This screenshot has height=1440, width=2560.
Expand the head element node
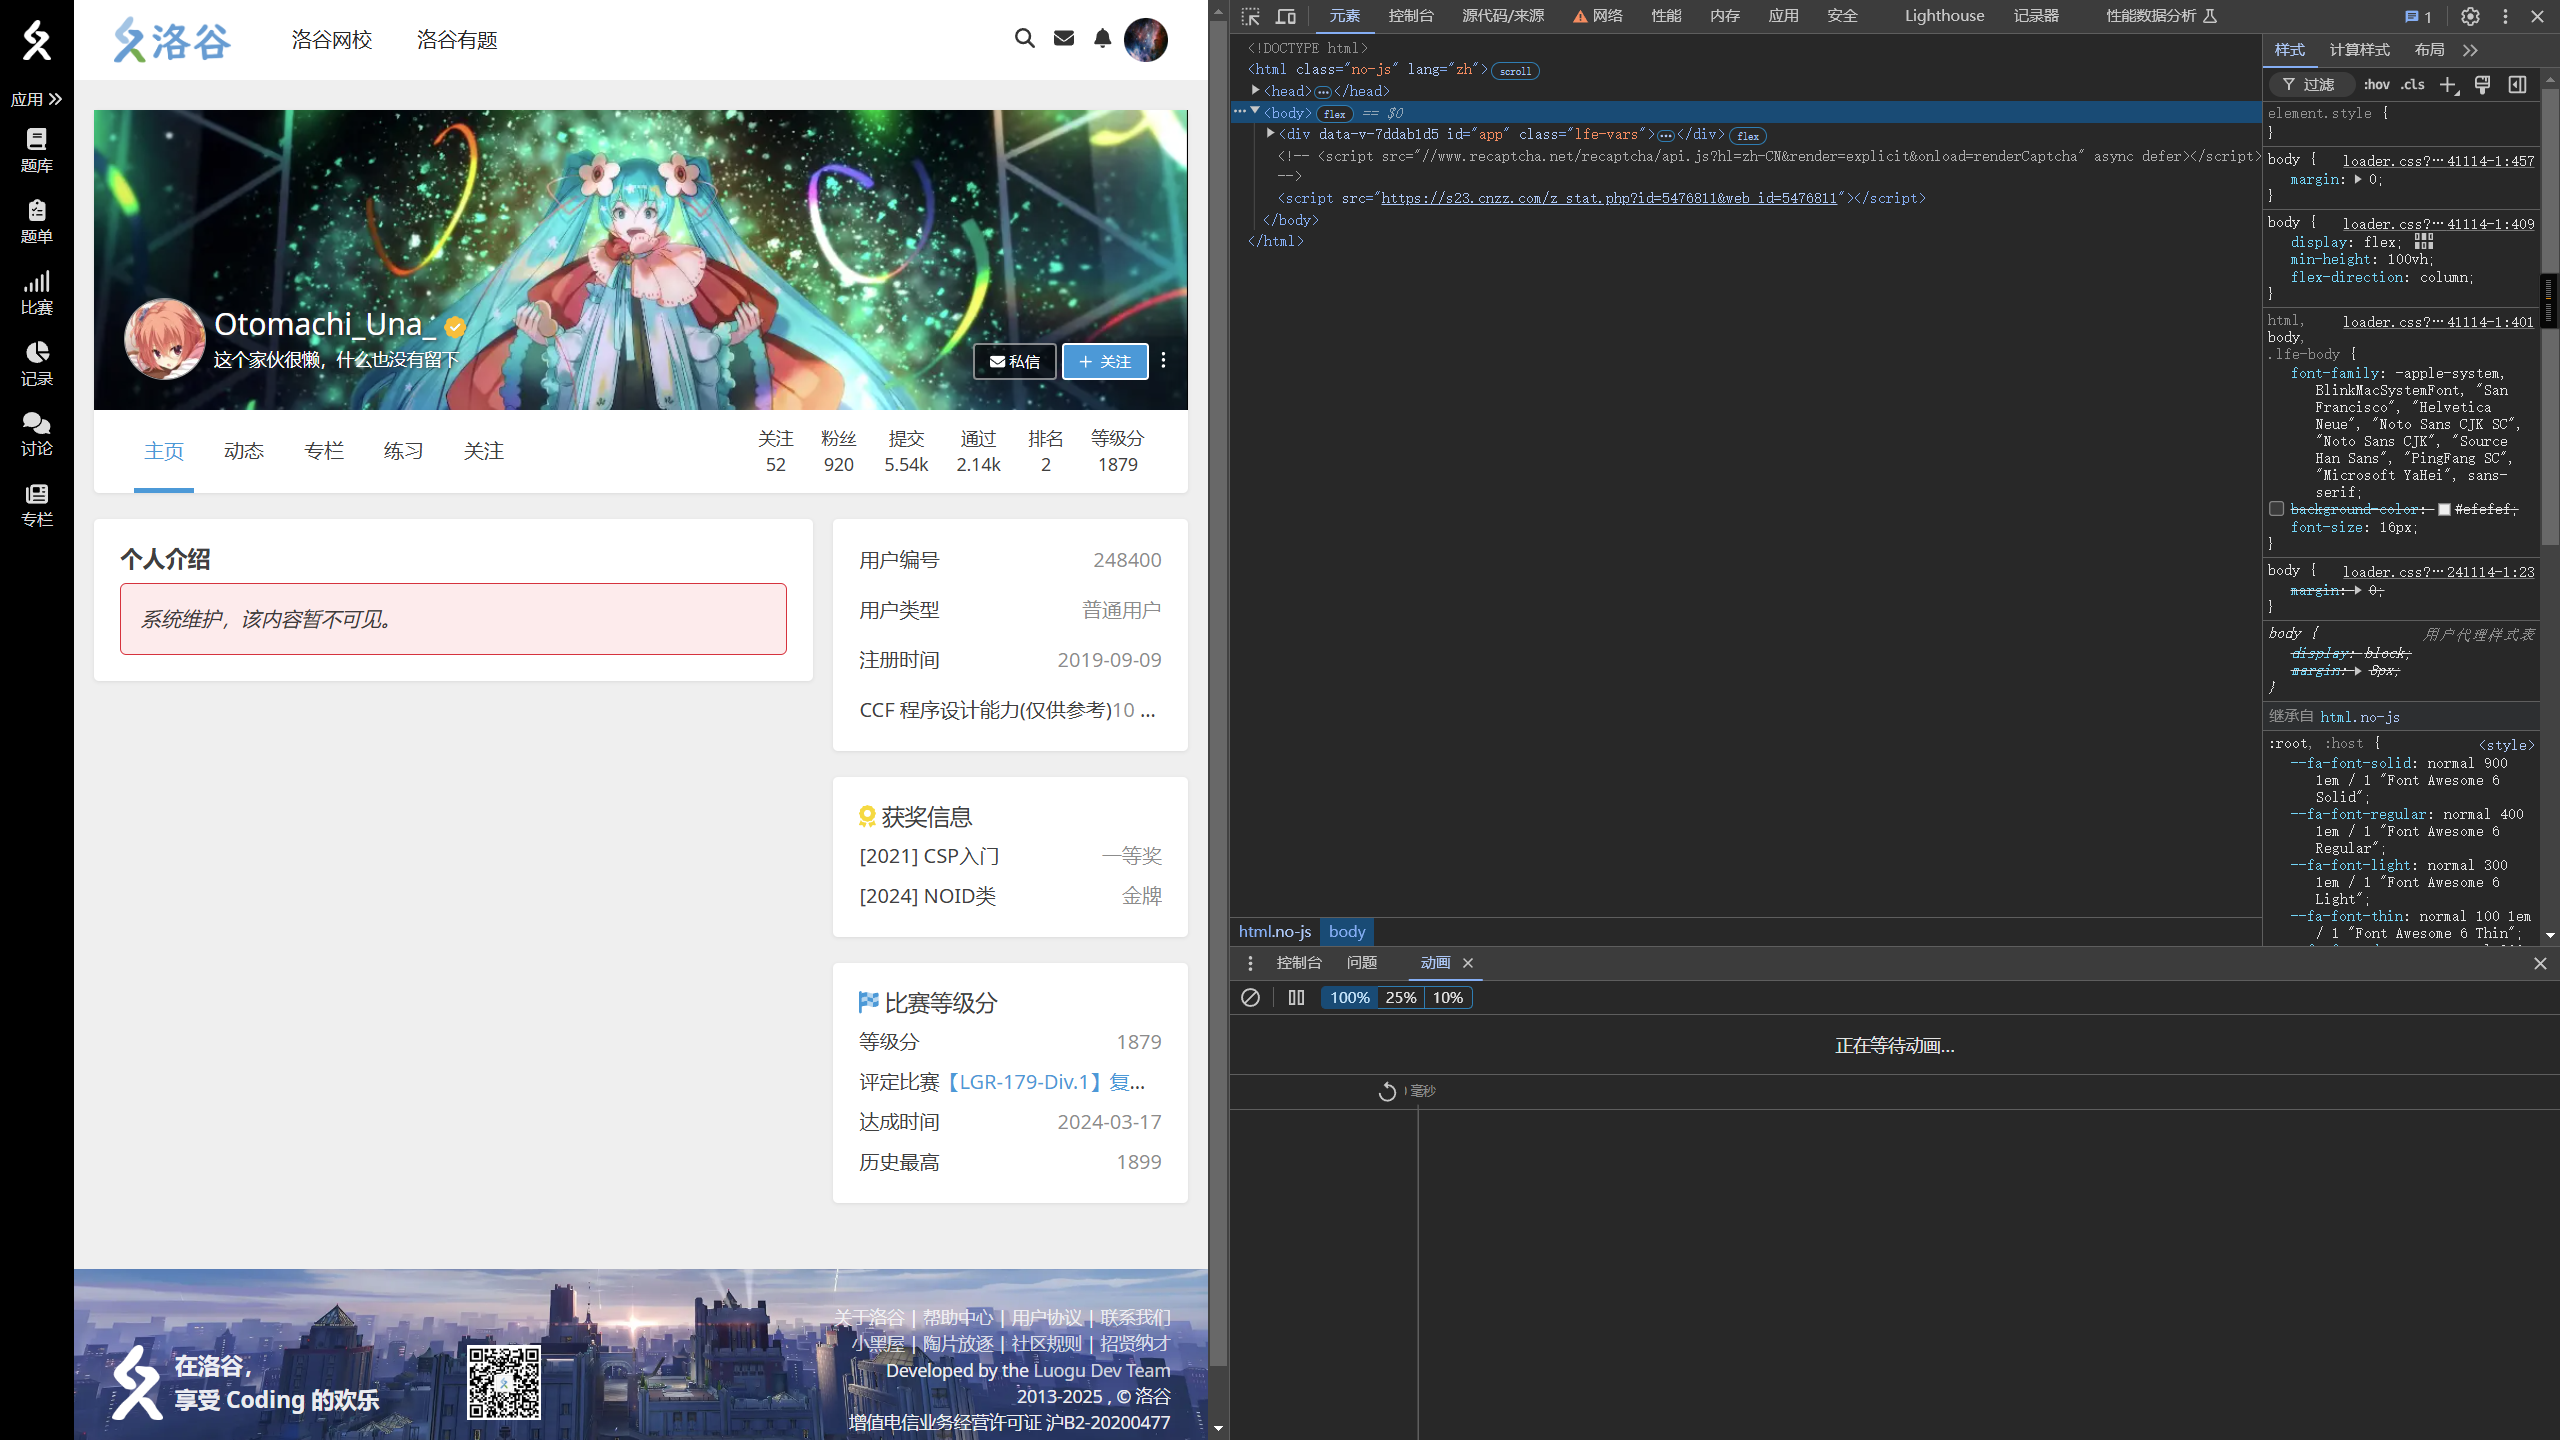pos(1256,91)
